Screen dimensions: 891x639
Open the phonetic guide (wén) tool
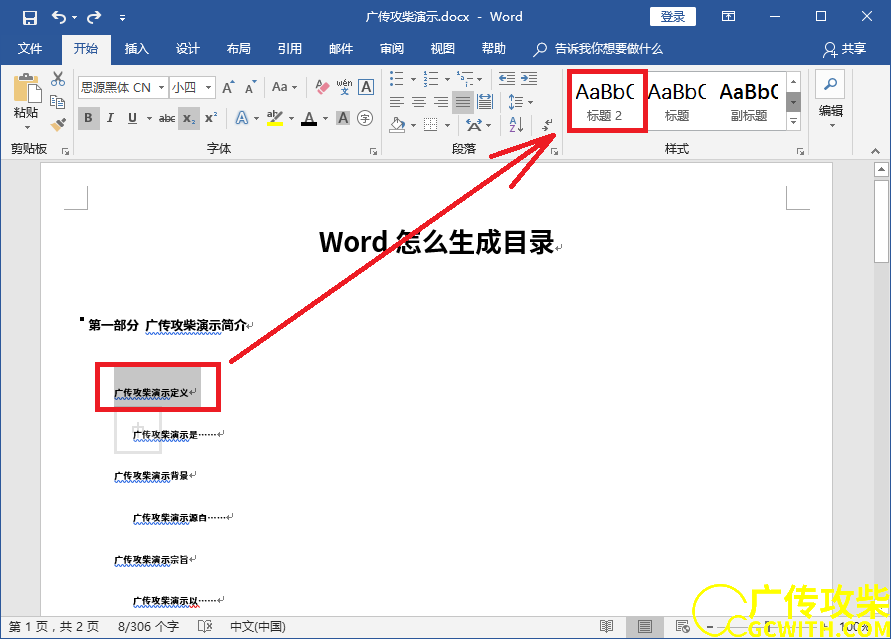click(x=344, y=87)
